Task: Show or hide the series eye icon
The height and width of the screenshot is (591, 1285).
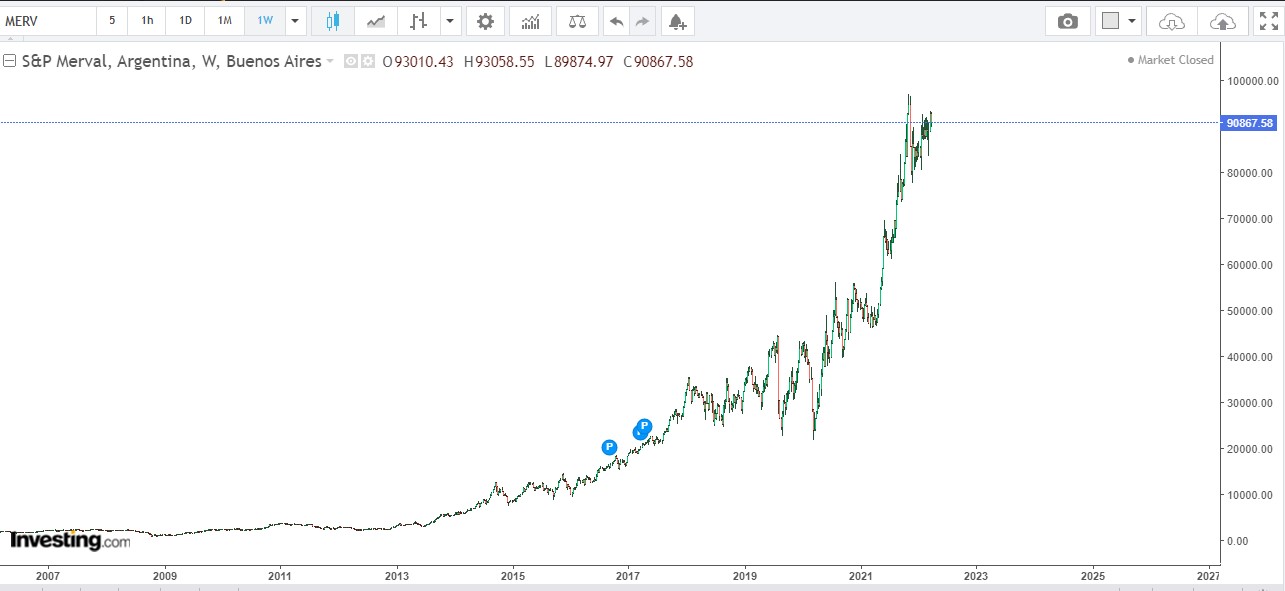Action: click(x=351, y=61)
